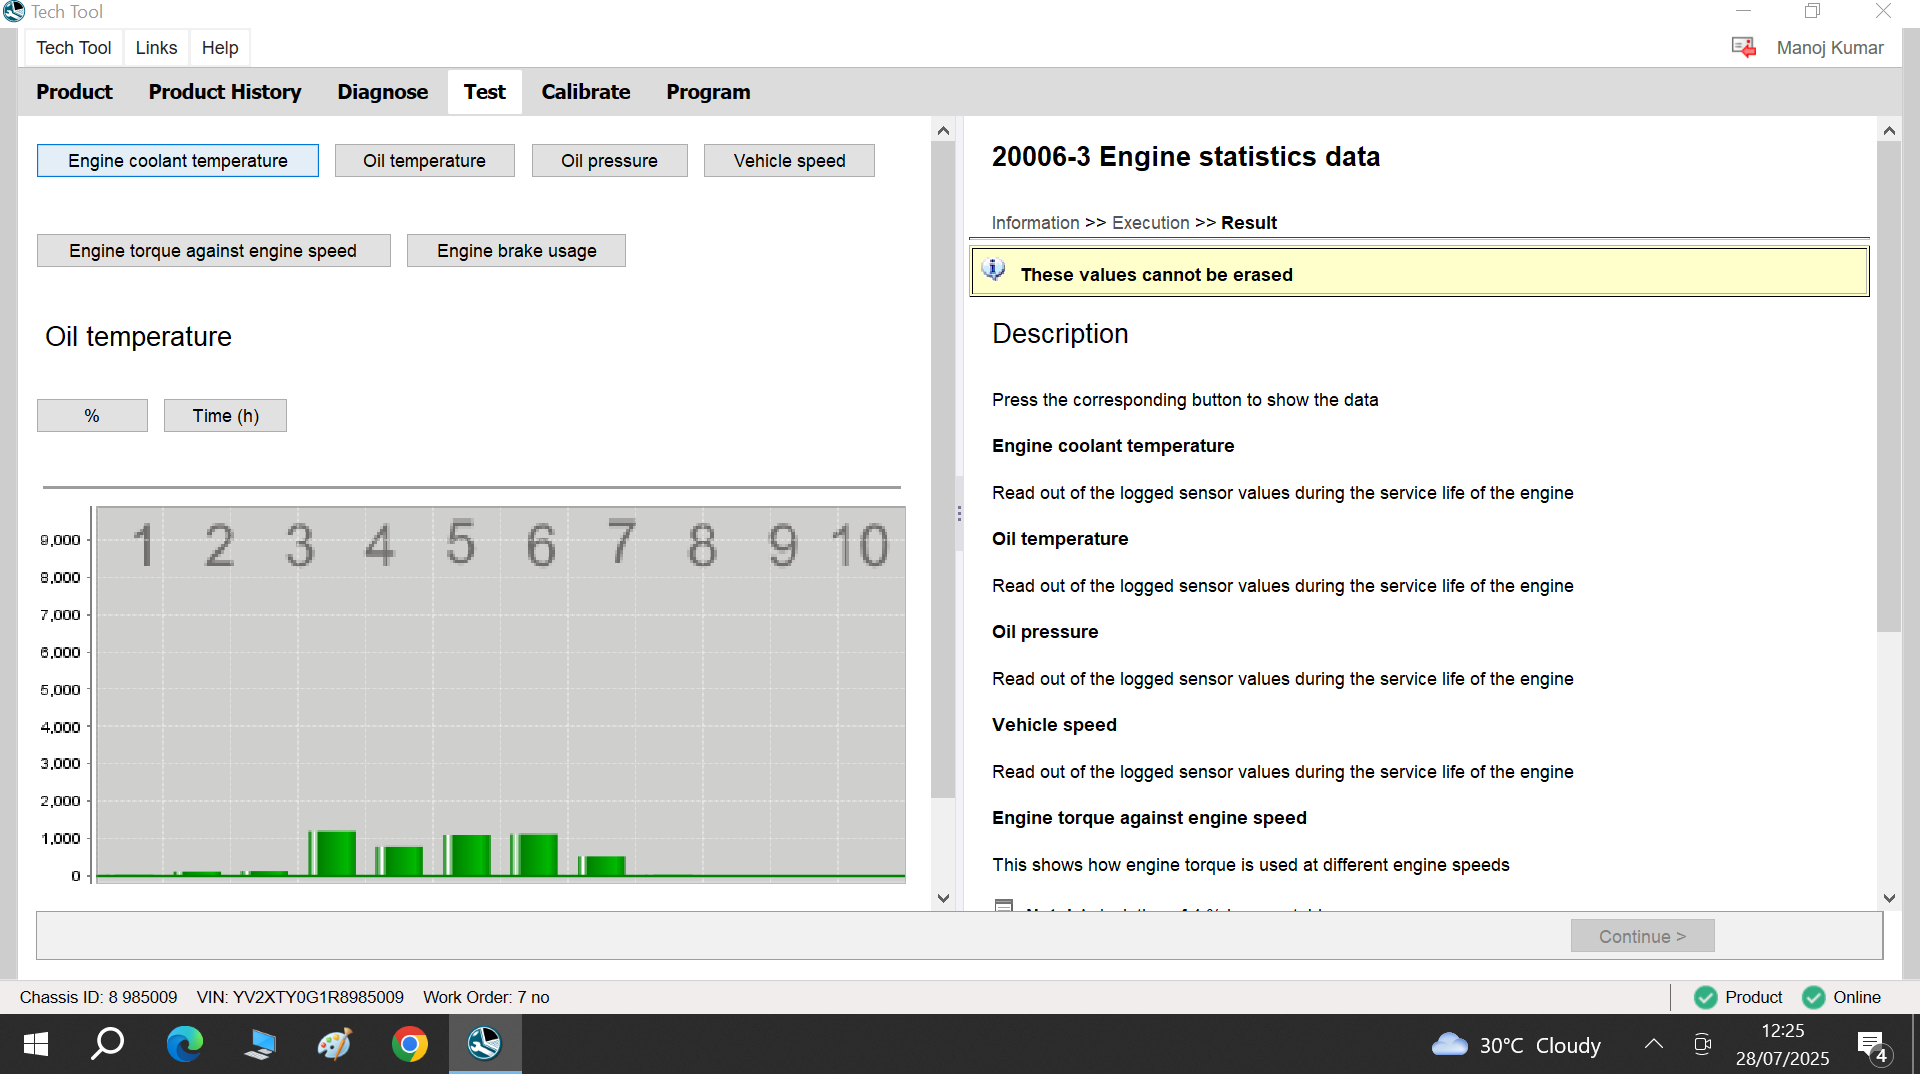Click the weather widget showing 30°C Cloudy

[x=1516, y=1045]
